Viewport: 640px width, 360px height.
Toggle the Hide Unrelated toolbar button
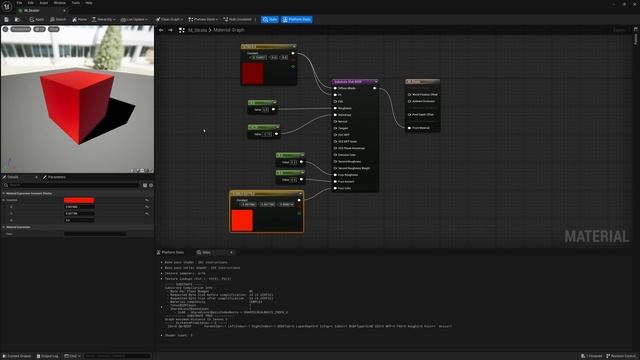[238, 19]
